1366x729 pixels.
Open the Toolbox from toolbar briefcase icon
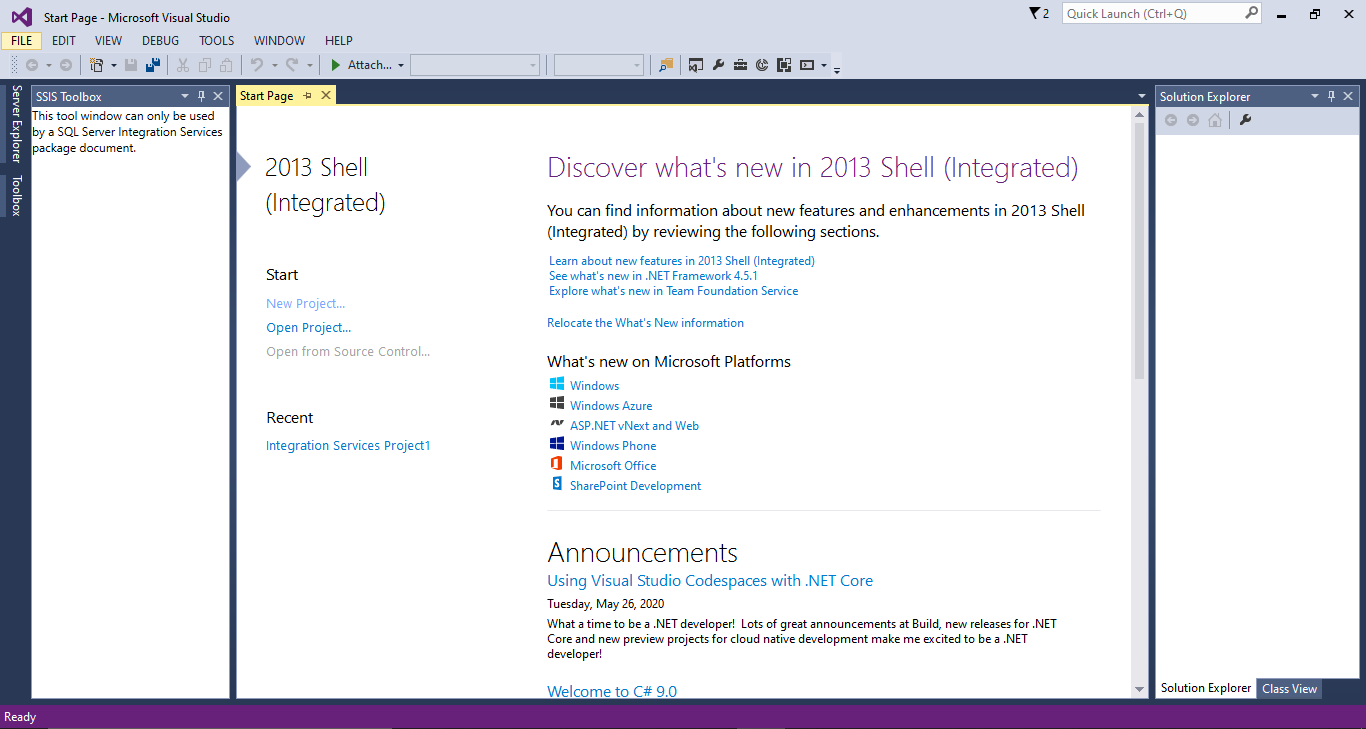(740, 65)
